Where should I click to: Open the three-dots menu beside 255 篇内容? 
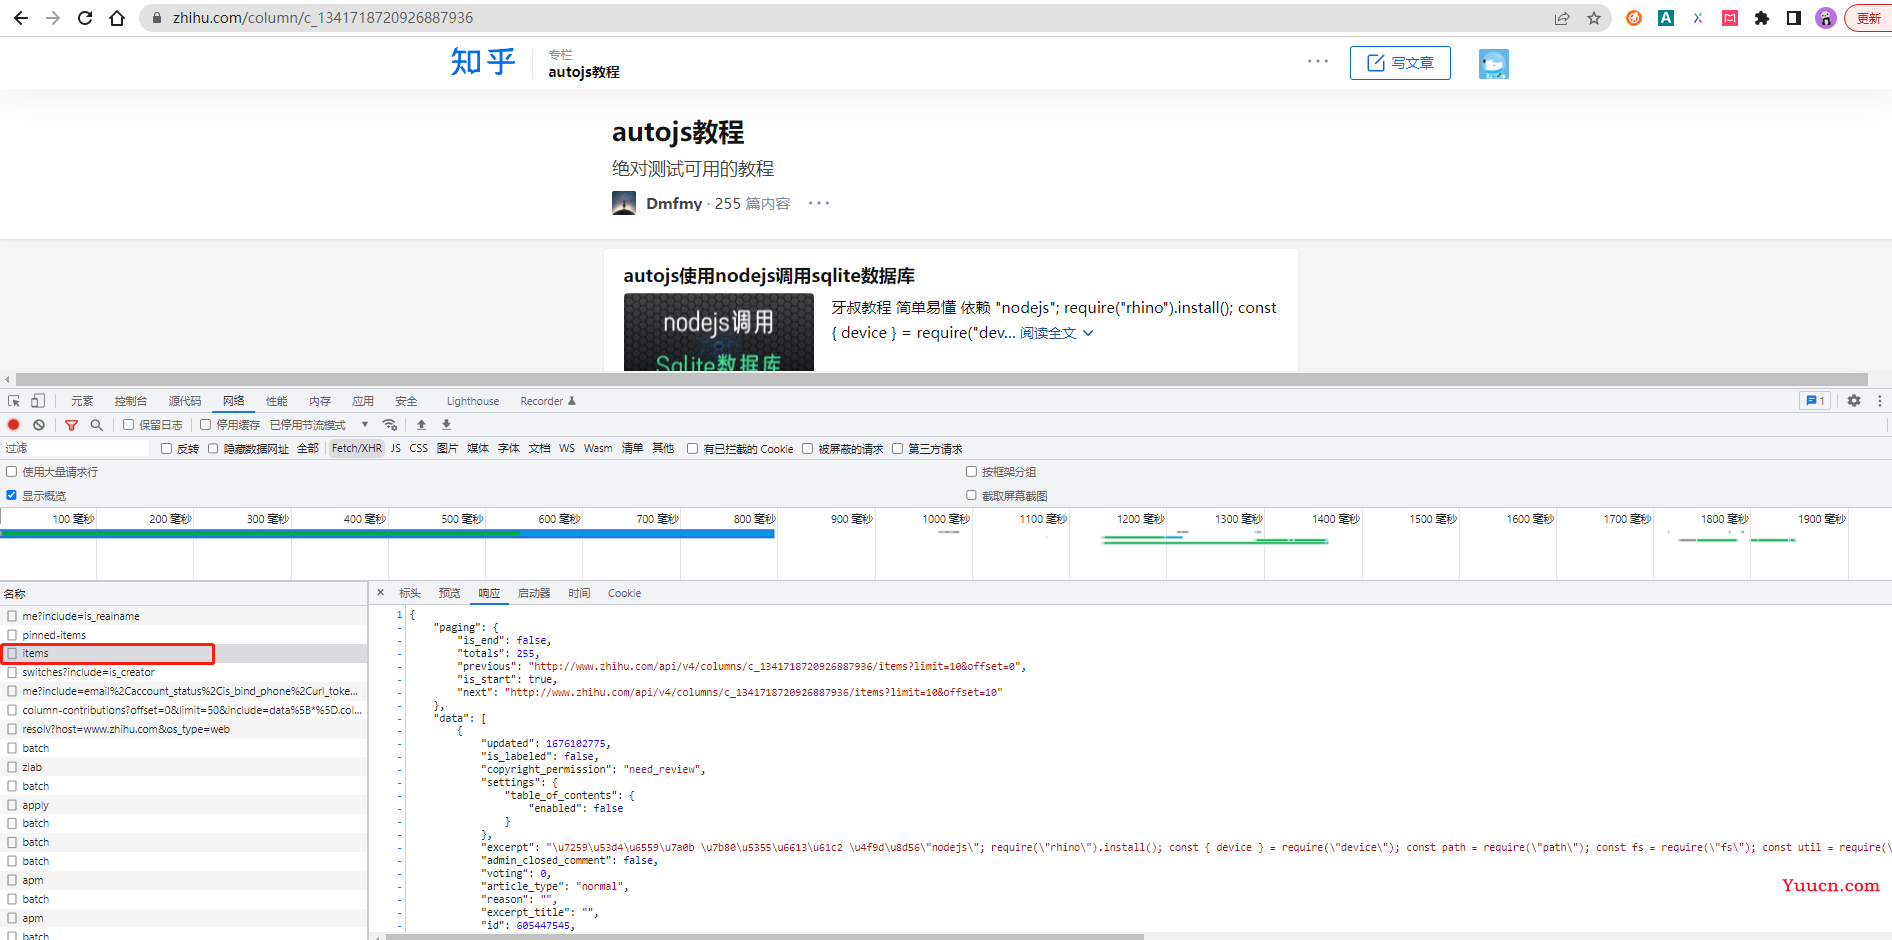(x=819, y=203)
